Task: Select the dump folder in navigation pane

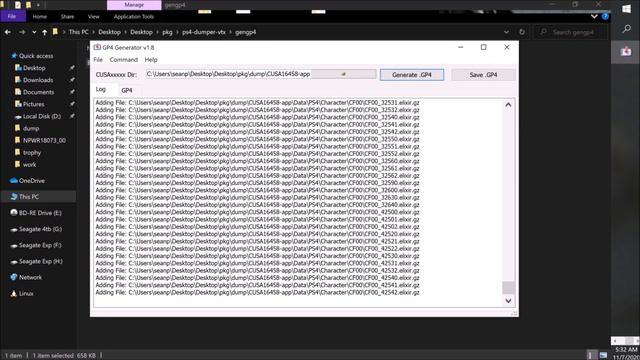Action: (x=31, y=128)
